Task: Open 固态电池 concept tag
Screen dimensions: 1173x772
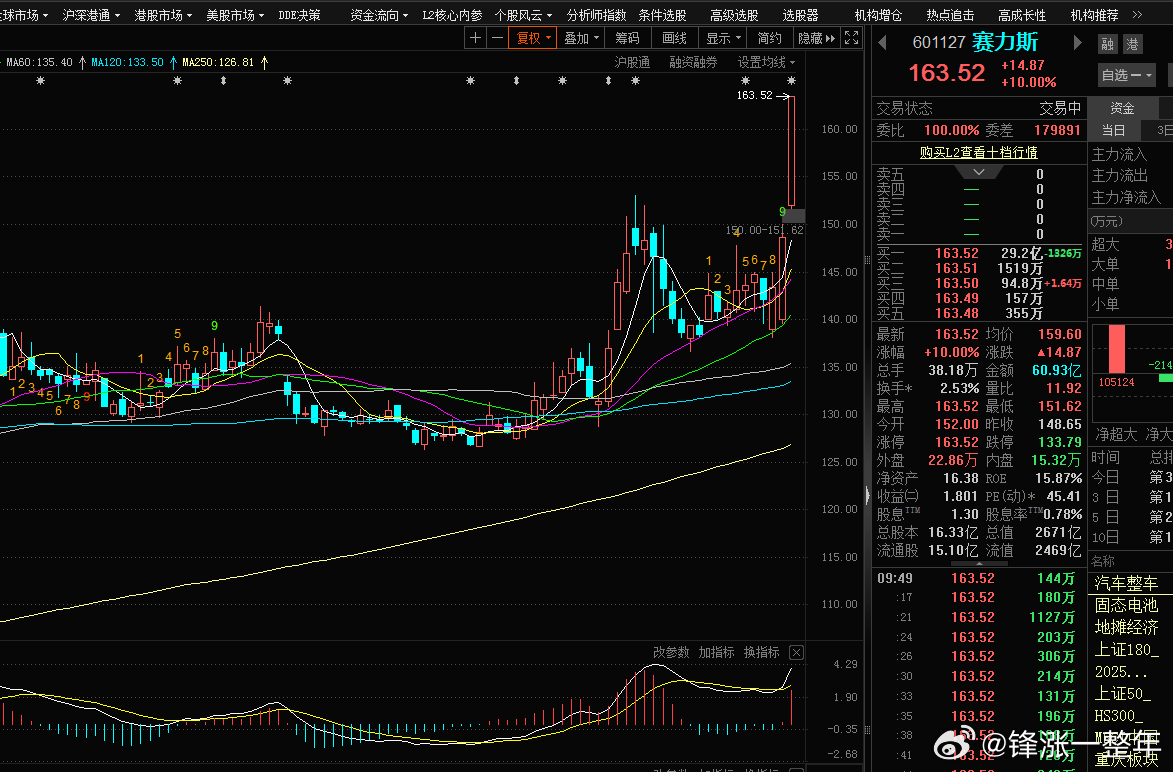Action: coord(1126,605)
